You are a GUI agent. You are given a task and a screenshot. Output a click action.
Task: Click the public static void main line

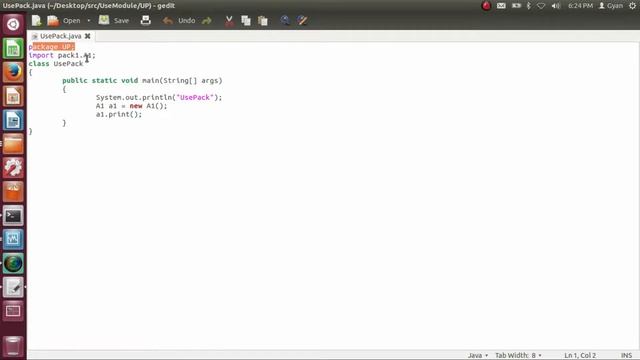point(142,81)
